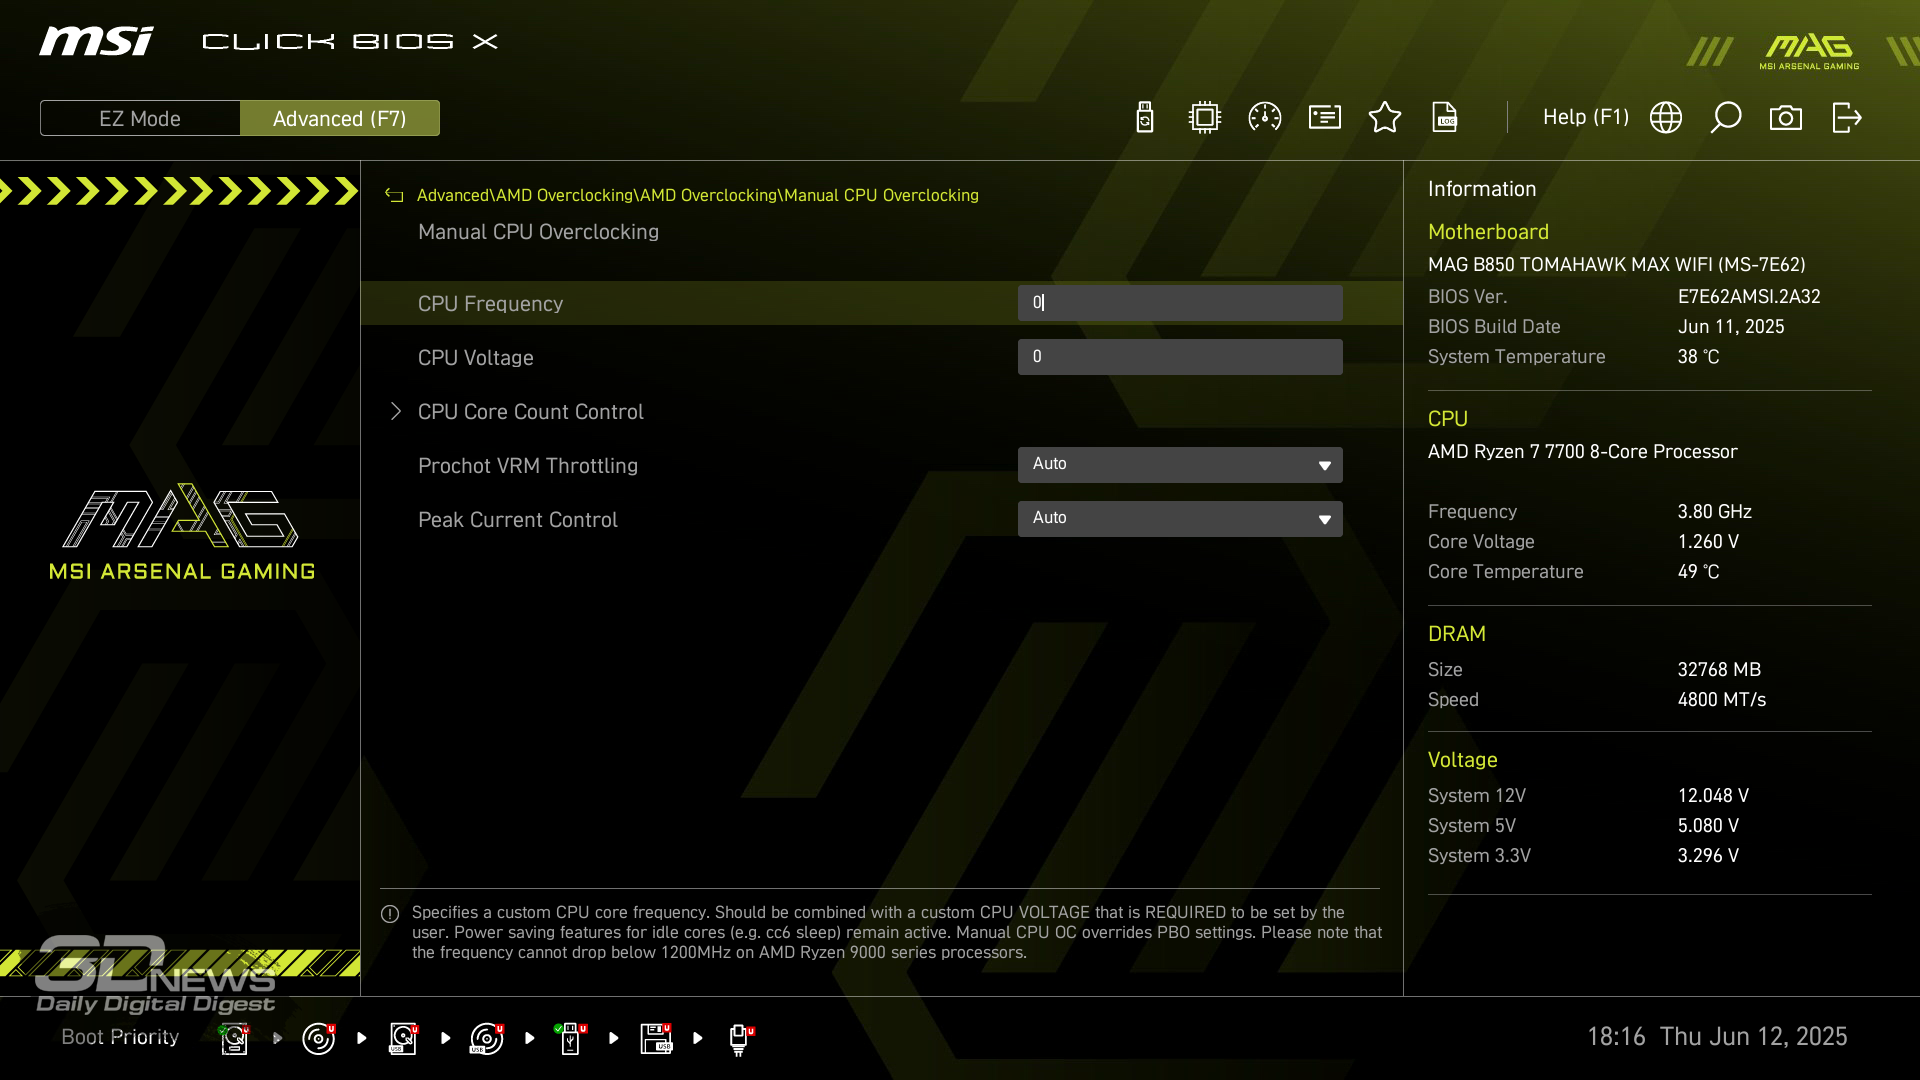1920x1080 pixels.
Task: Click the Prochot VRM Throttling label
Action: pos(528,466)
